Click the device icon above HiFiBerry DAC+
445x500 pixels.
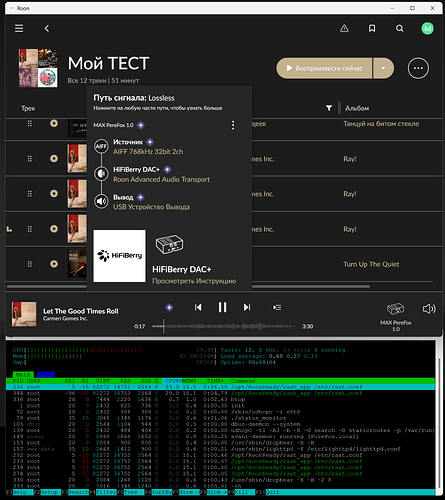[x=169, y=244]
